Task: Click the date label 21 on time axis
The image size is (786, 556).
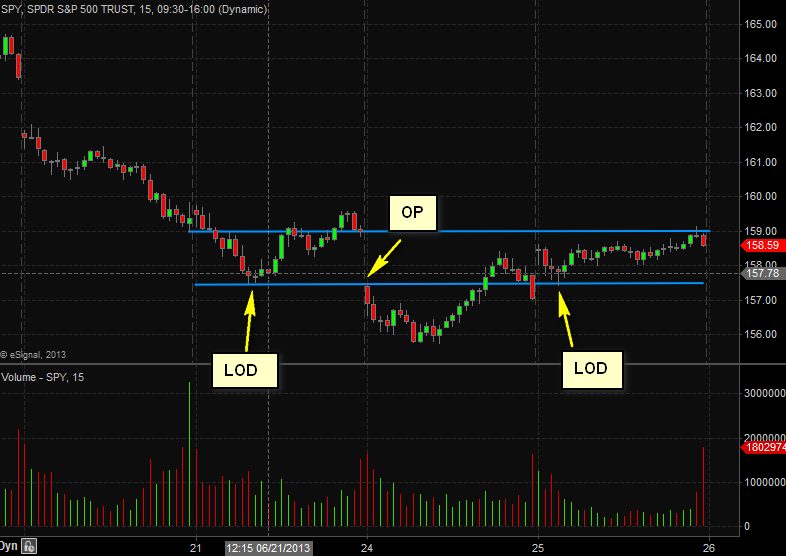Action: (x=195, y=548)
